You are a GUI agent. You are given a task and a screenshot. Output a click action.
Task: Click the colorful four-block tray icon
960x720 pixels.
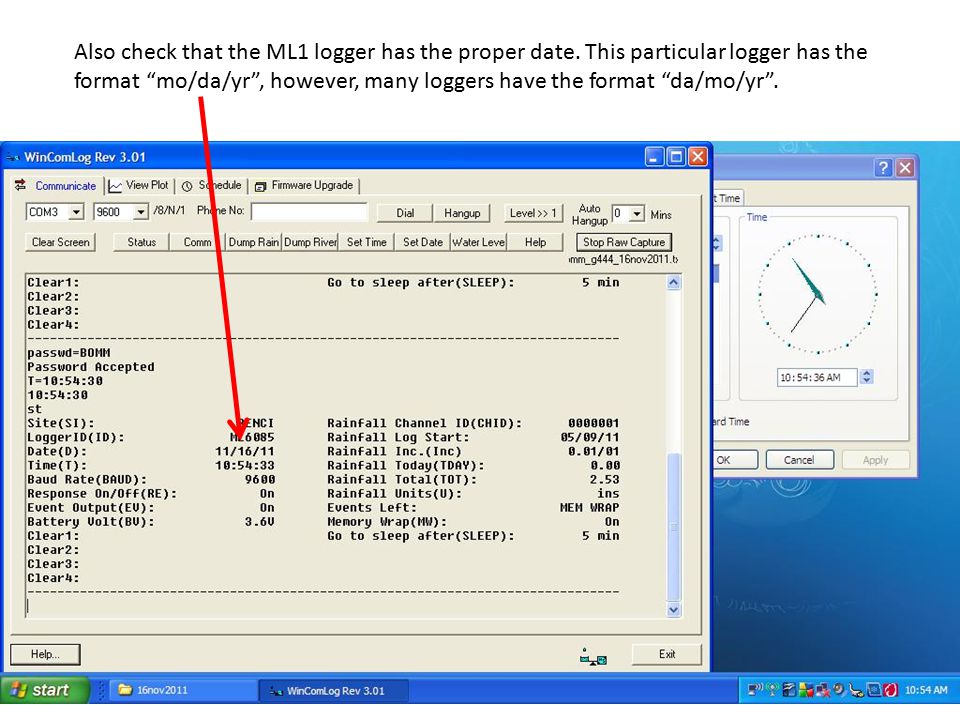[806, 690]
